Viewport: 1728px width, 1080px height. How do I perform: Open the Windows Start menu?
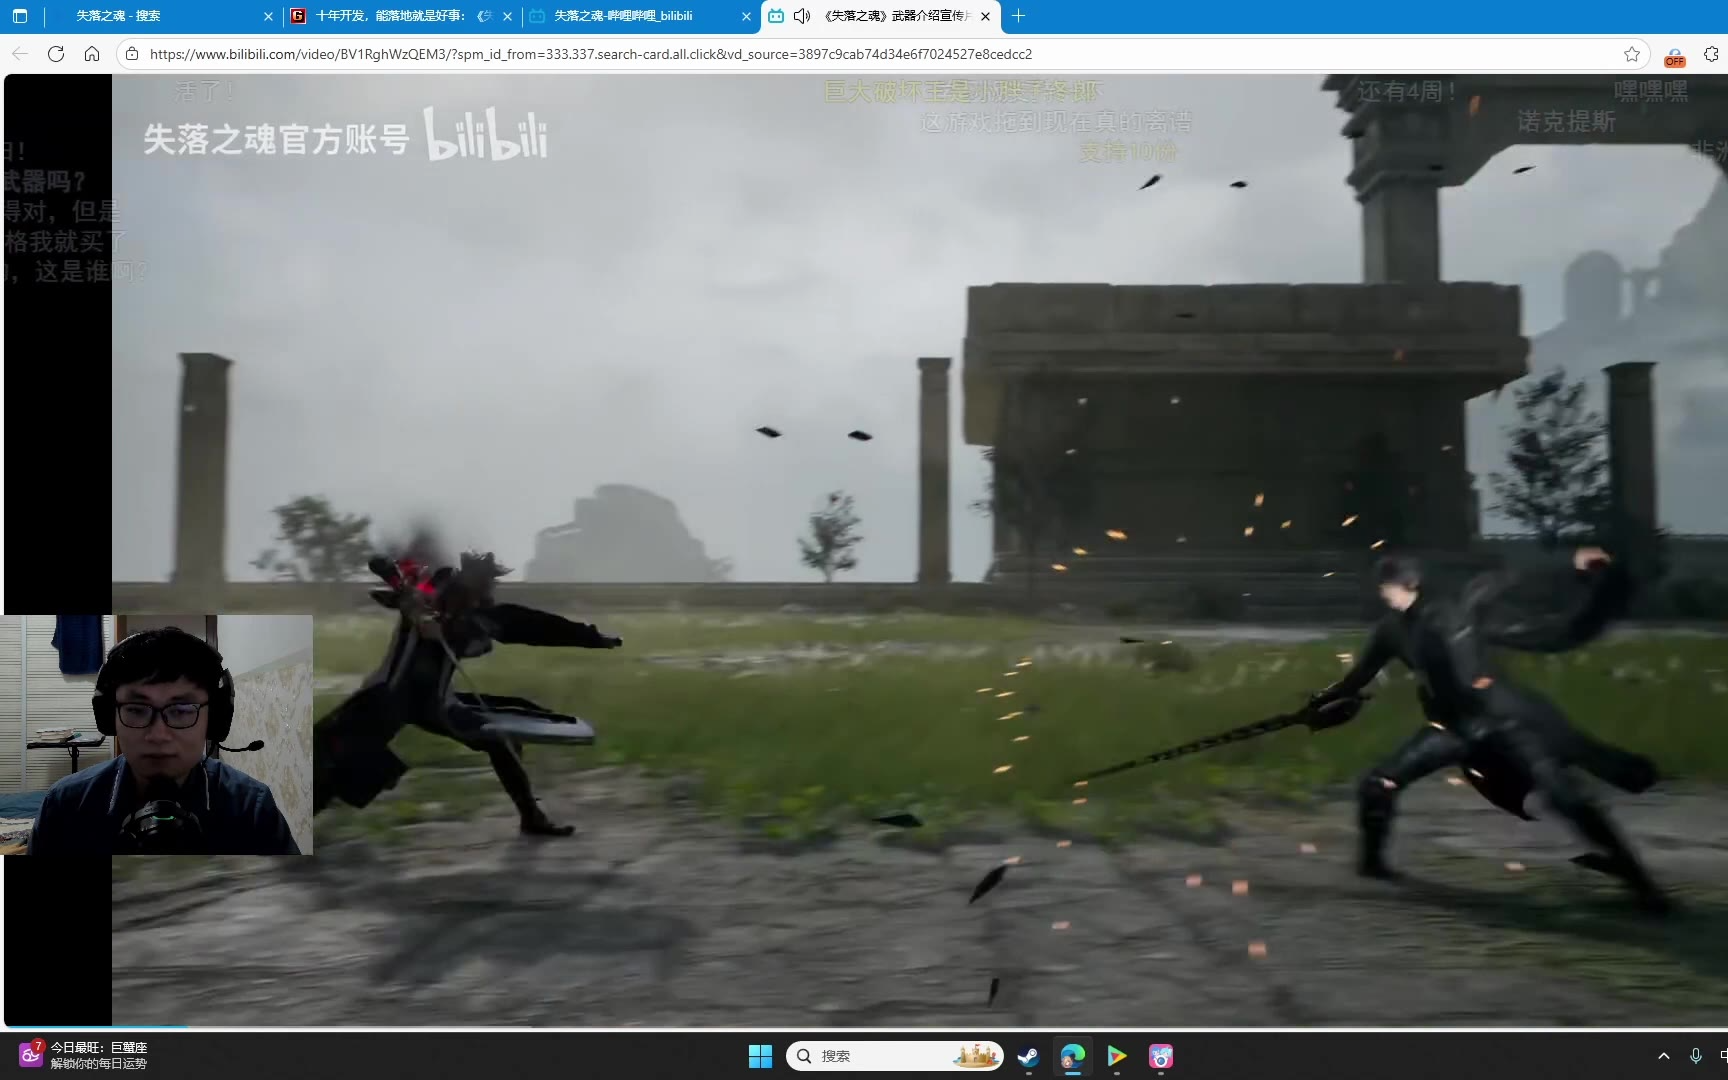coord(760,1056)
